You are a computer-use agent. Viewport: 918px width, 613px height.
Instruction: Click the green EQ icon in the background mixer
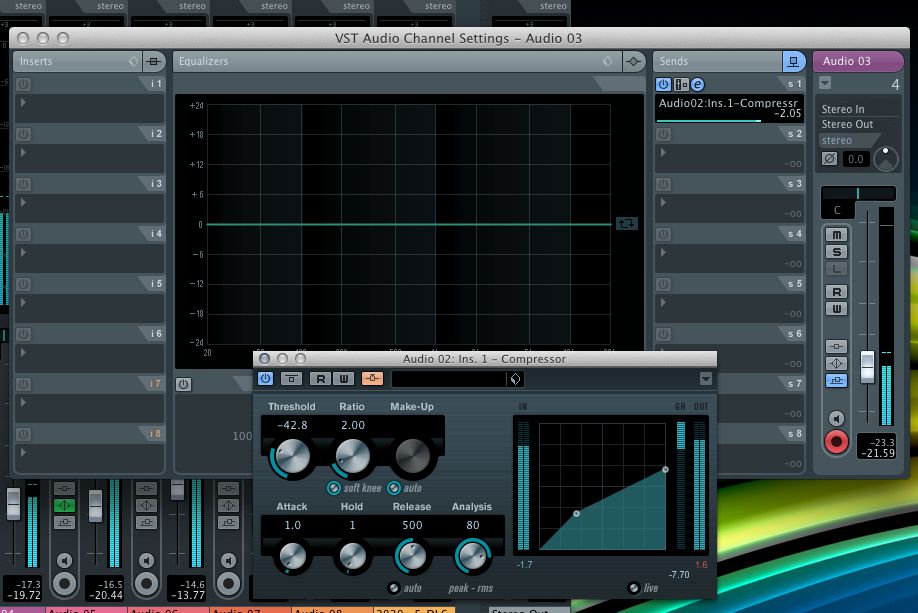64,505
